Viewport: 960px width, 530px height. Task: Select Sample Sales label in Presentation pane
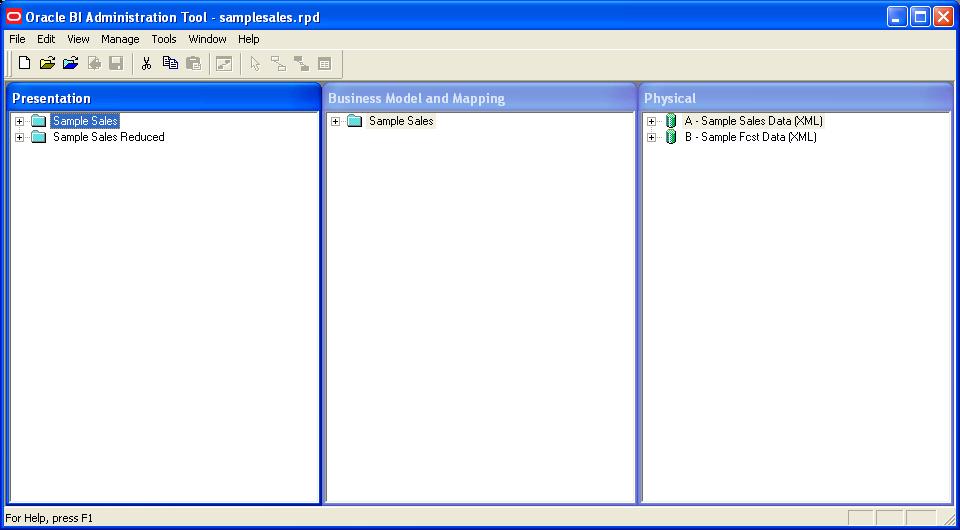coord(85,121)
